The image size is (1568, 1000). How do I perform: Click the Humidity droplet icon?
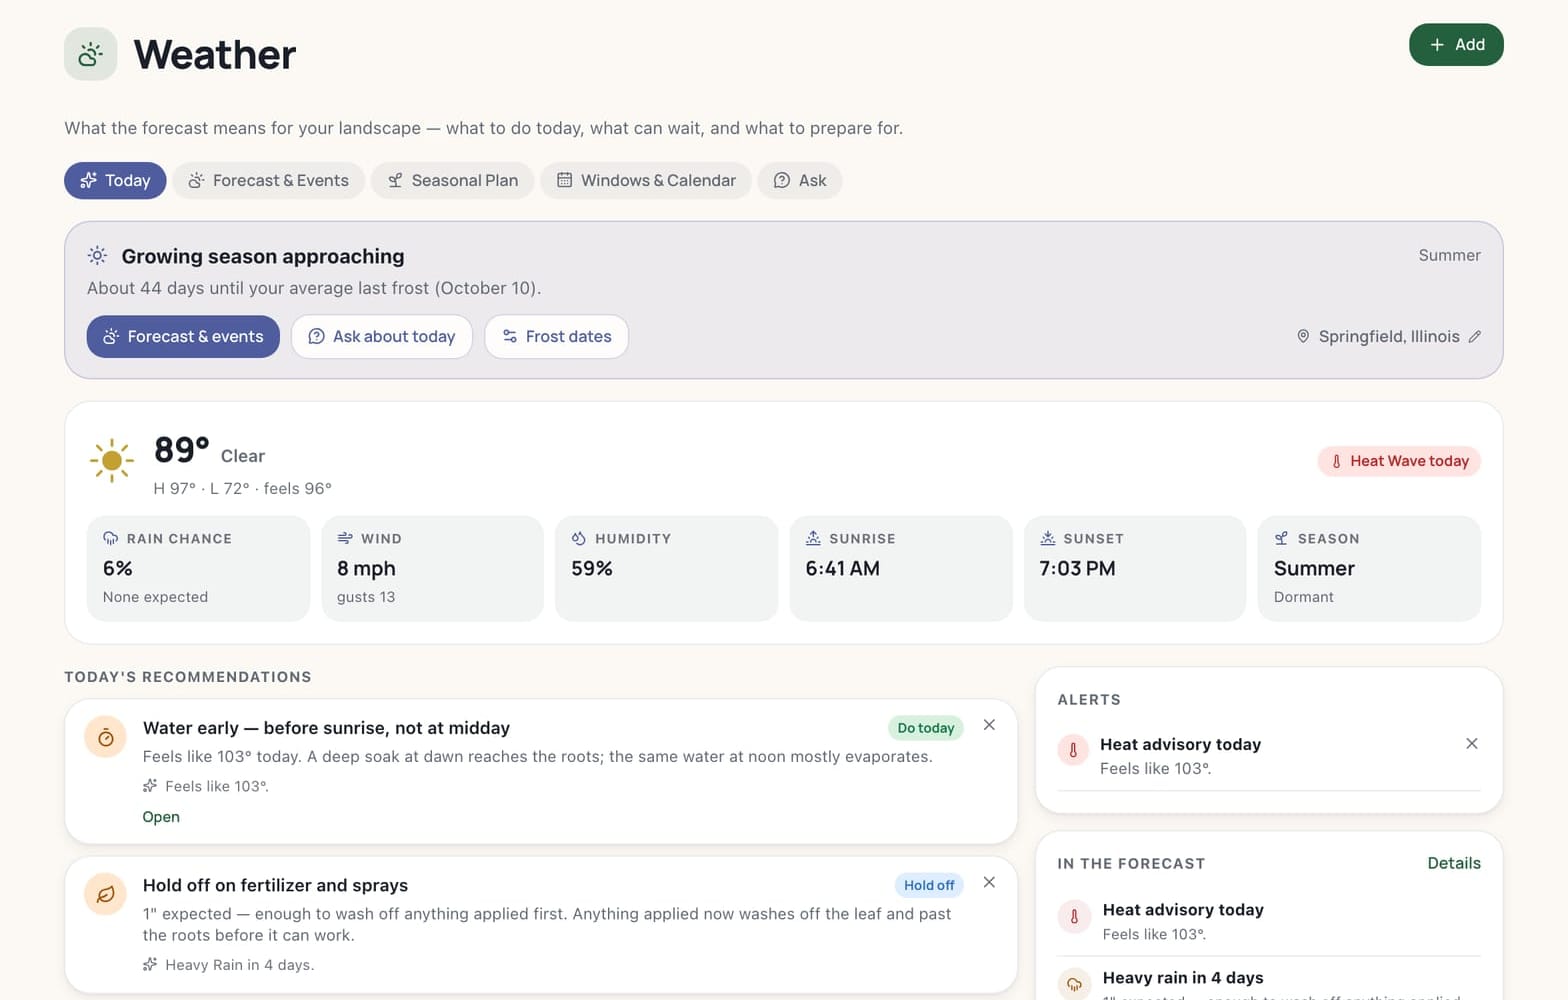pyautogui.click(x=579, y=538)
